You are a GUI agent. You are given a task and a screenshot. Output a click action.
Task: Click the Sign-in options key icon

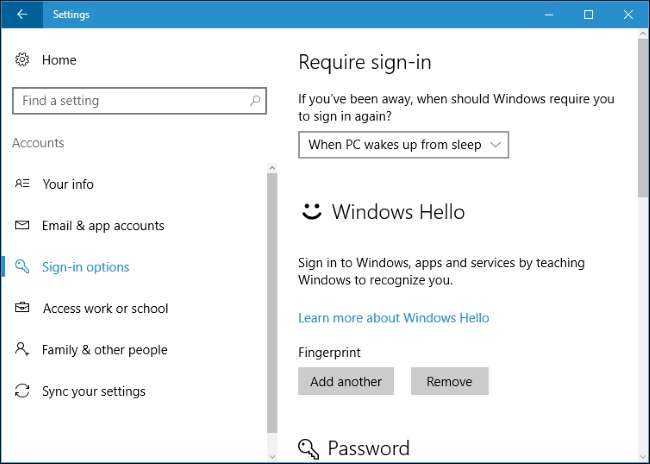(22, 267)
